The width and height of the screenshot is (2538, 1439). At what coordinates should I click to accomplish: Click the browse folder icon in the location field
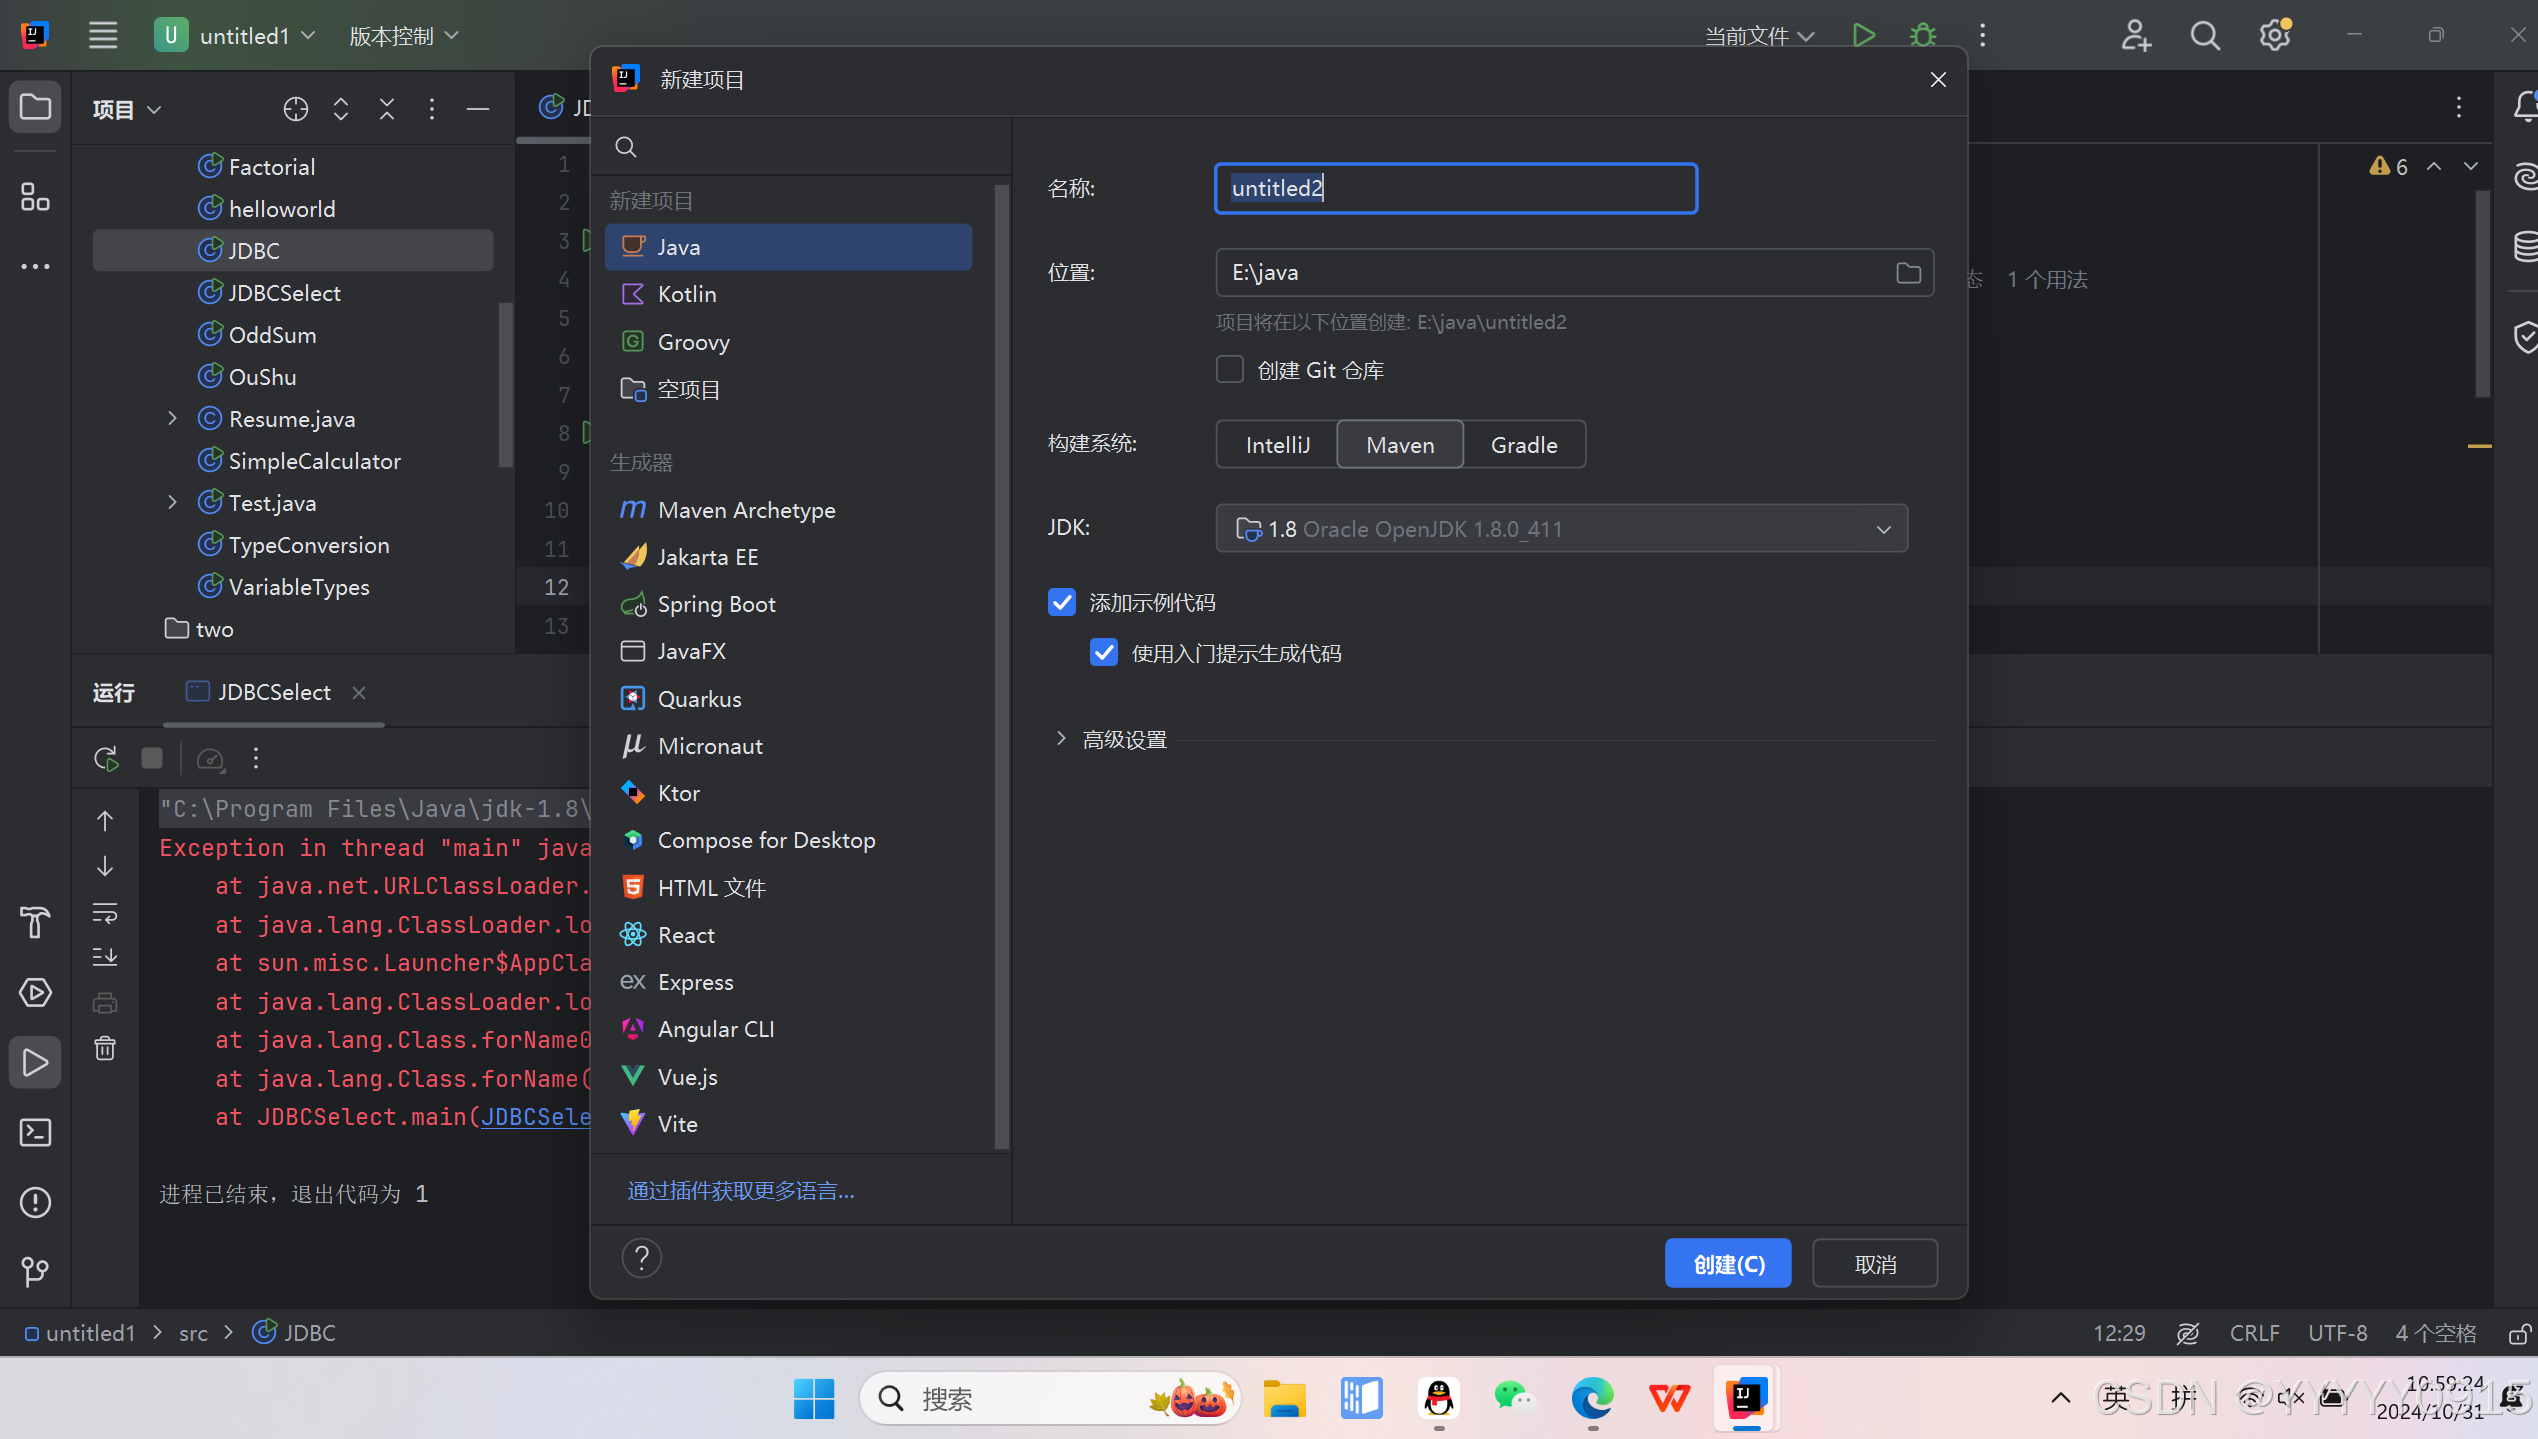click(1908, 273)
